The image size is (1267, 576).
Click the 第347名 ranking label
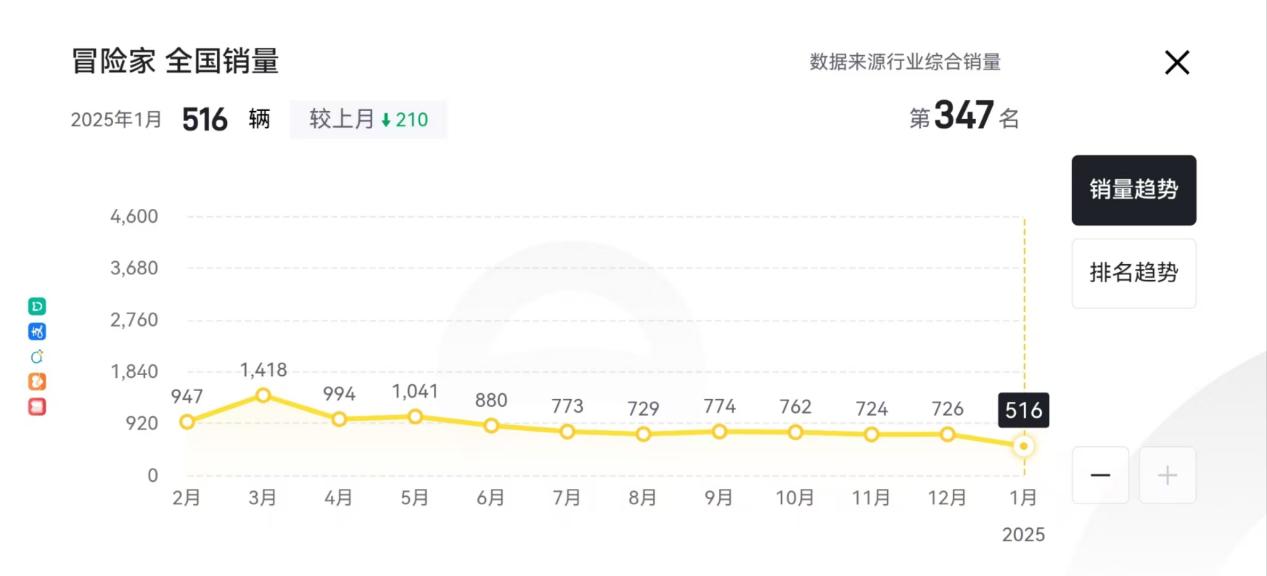click(964, 117)
